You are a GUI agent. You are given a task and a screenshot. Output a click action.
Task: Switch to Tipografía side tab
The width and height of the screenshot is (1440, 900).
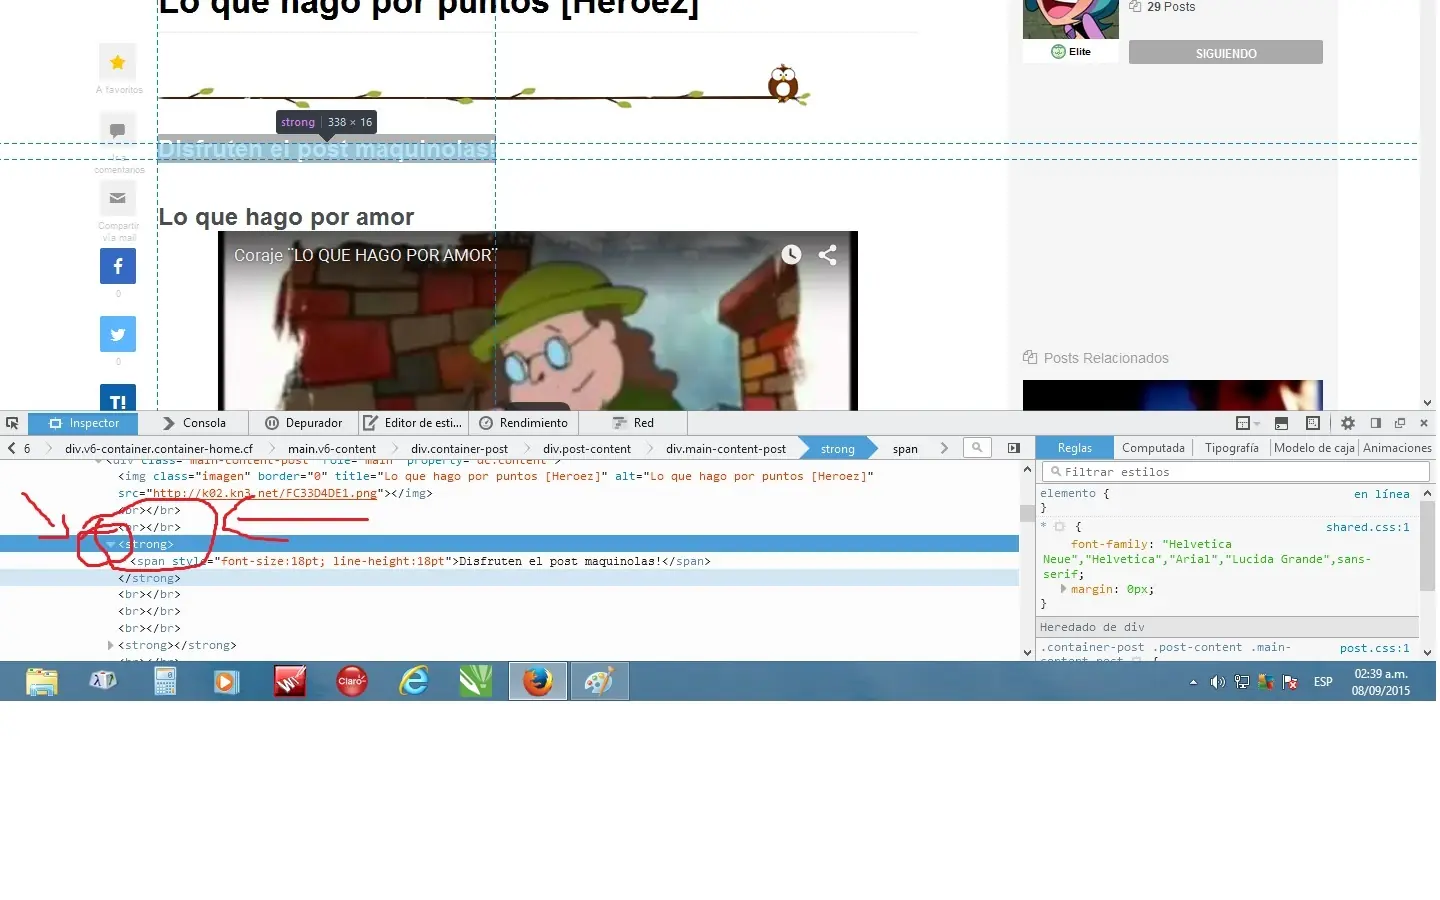tap(1232, 448)
